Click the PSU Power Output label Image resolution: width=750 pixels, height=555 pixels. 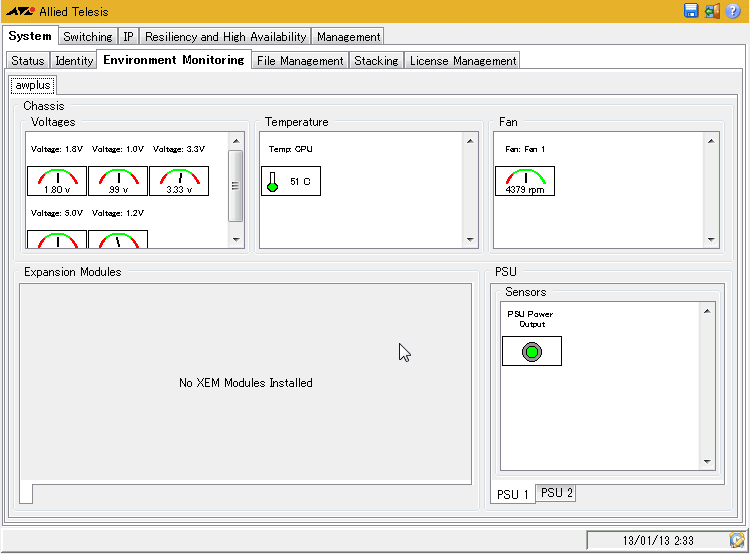pyautogui.click(x=530, y=319)
